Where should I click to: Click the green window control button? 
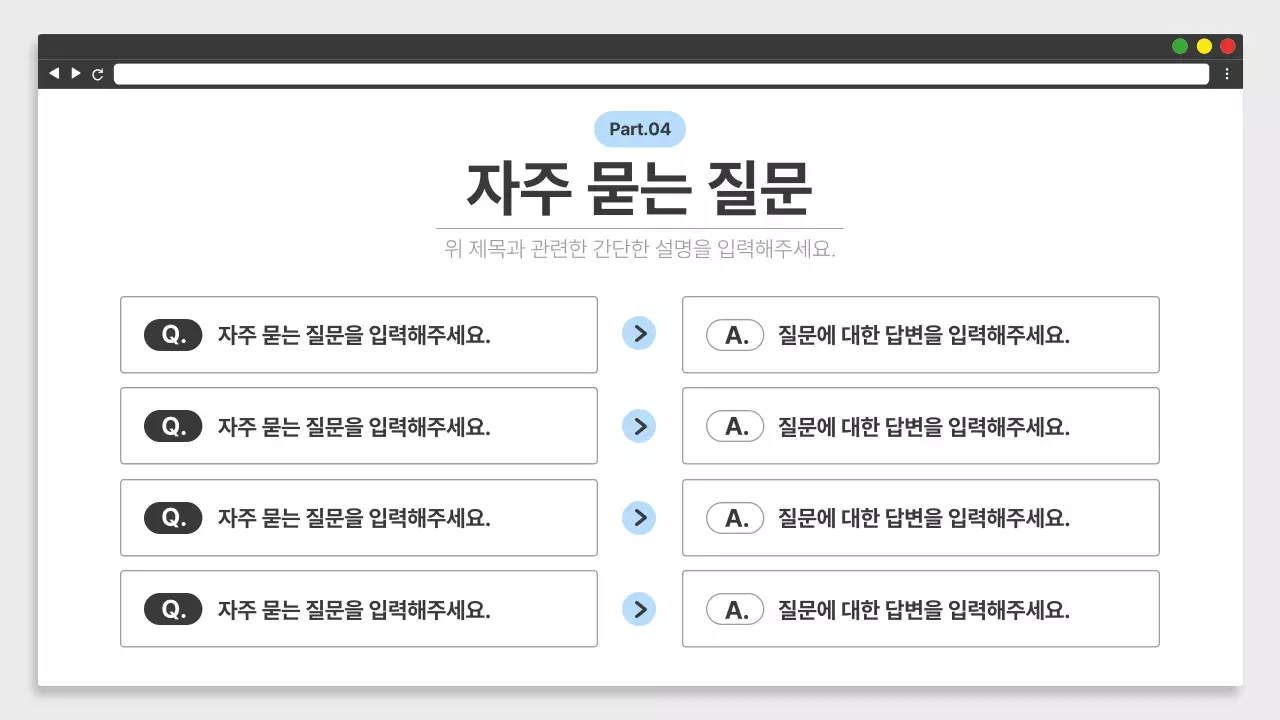point(1179,45)
